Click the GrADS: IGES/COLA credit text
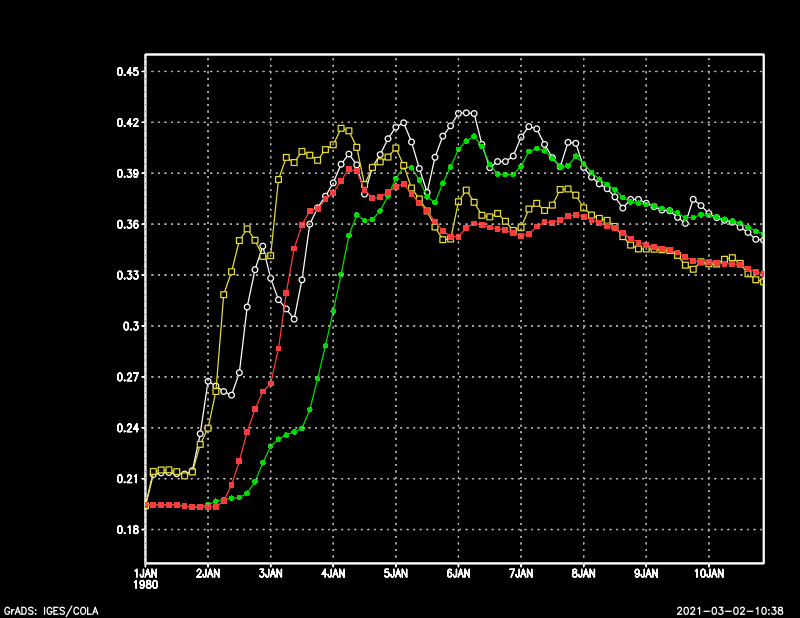The width and height of the screenshot is (800, 618). [44, 610]
